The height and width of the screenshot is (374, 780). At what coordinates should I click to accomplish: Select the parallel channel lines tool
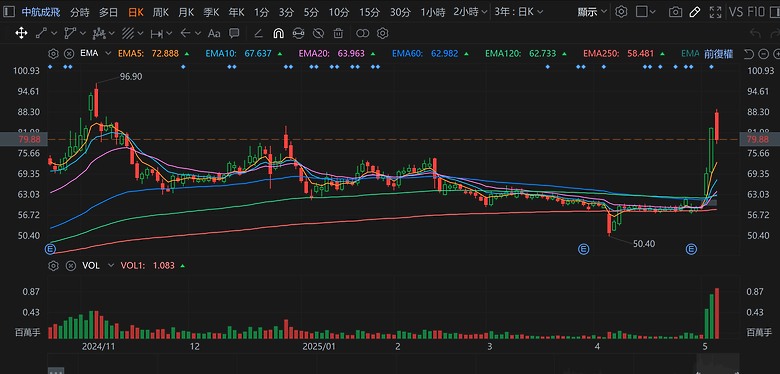[128, 33]
